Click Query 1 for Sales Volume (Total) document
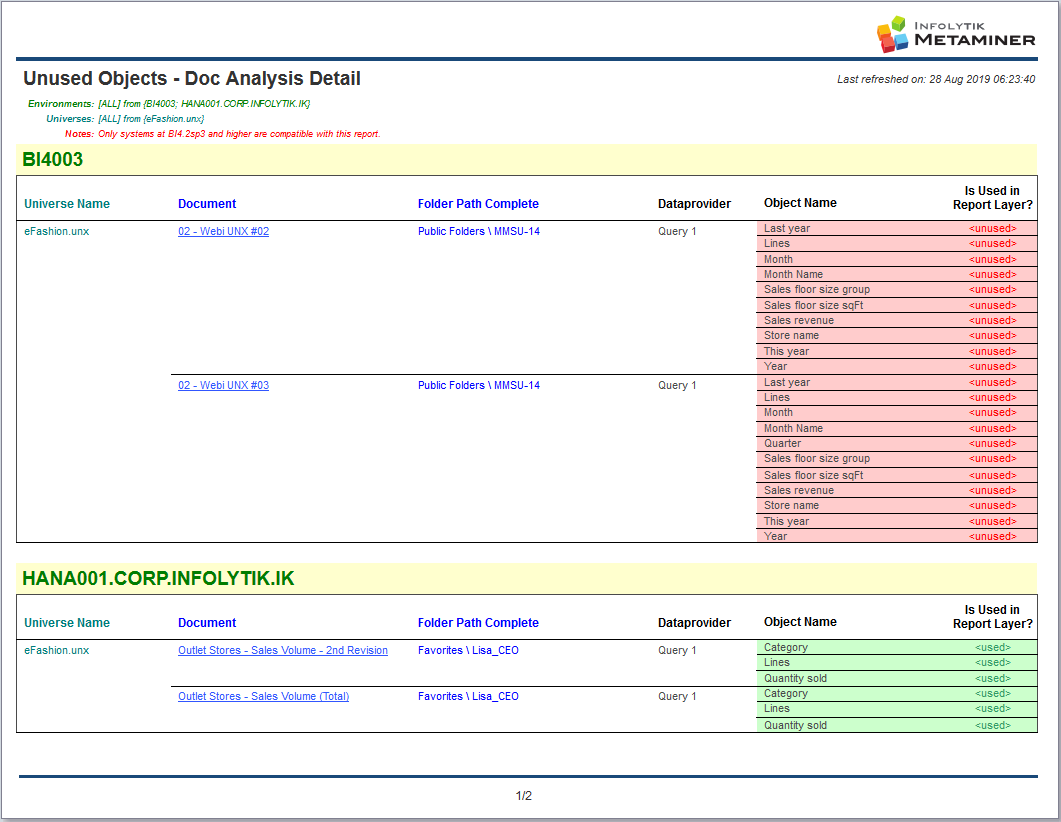Image resolution: width=1061 pixels, height=822 pixels. [x=677, y=696]
